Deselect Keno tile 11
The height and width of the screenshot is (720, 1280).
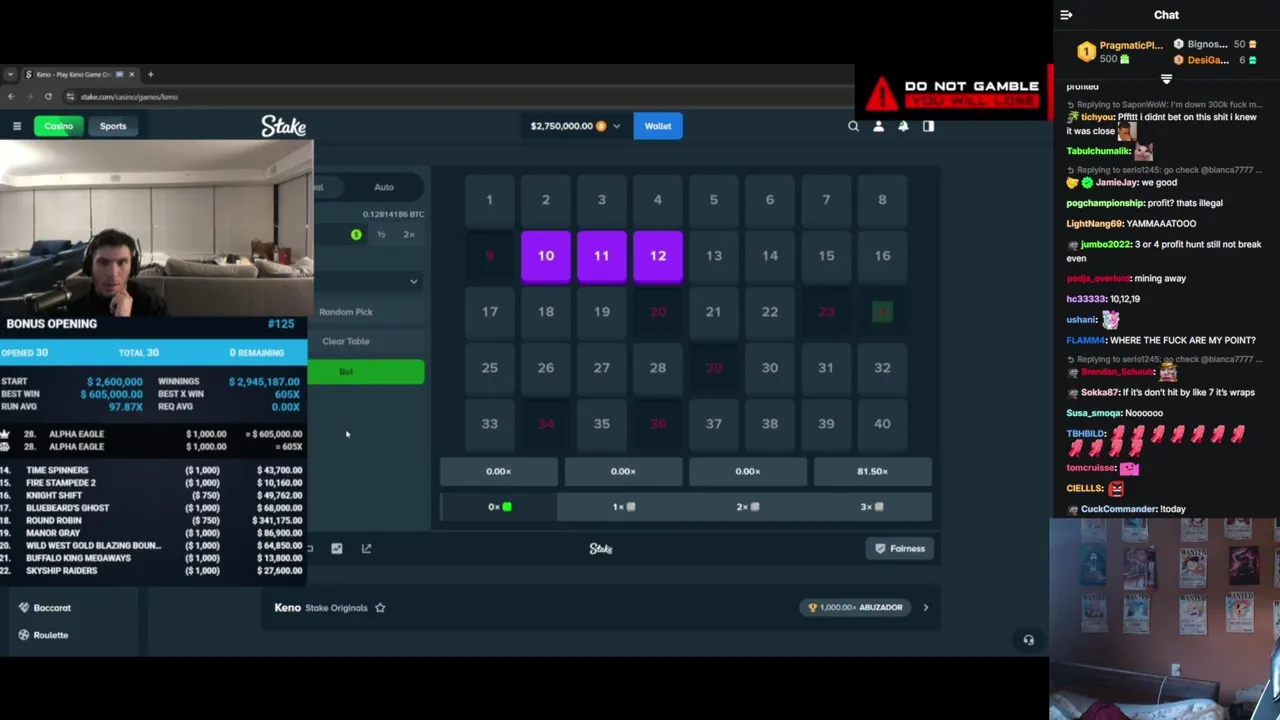(602, 256)
